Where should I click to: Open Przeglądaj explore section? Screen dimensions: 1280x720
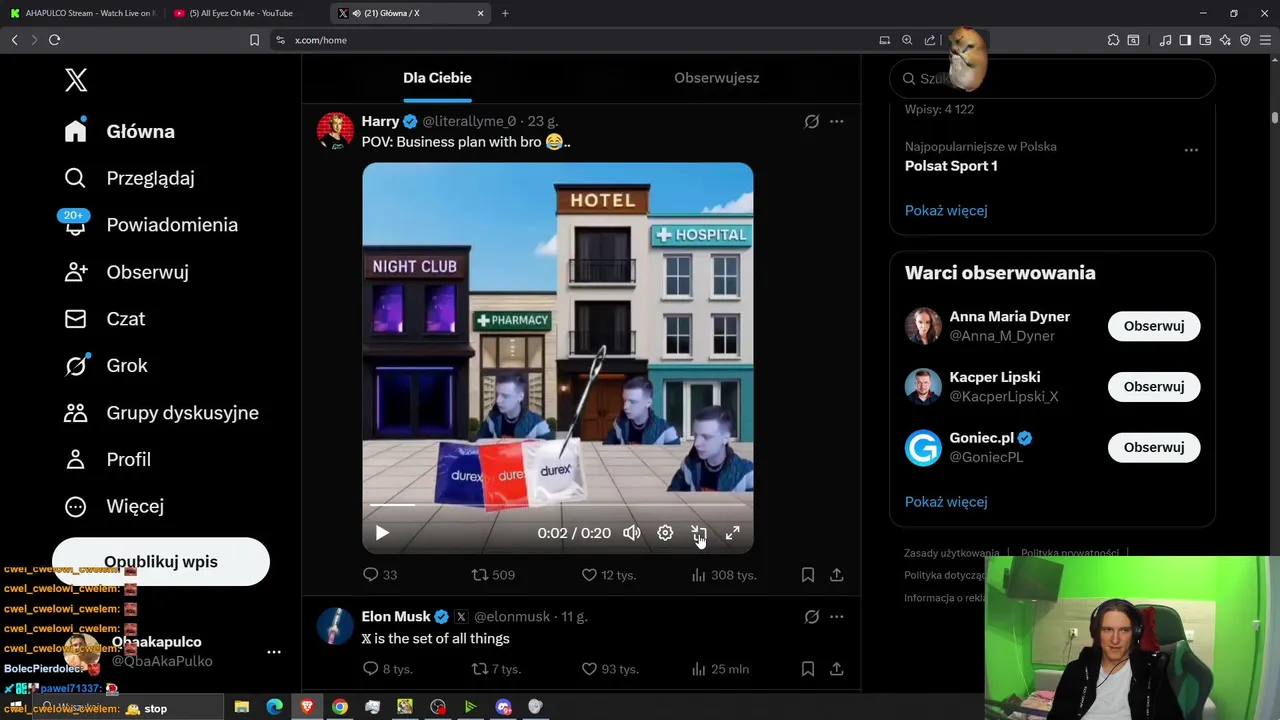[x=129, y=178]
